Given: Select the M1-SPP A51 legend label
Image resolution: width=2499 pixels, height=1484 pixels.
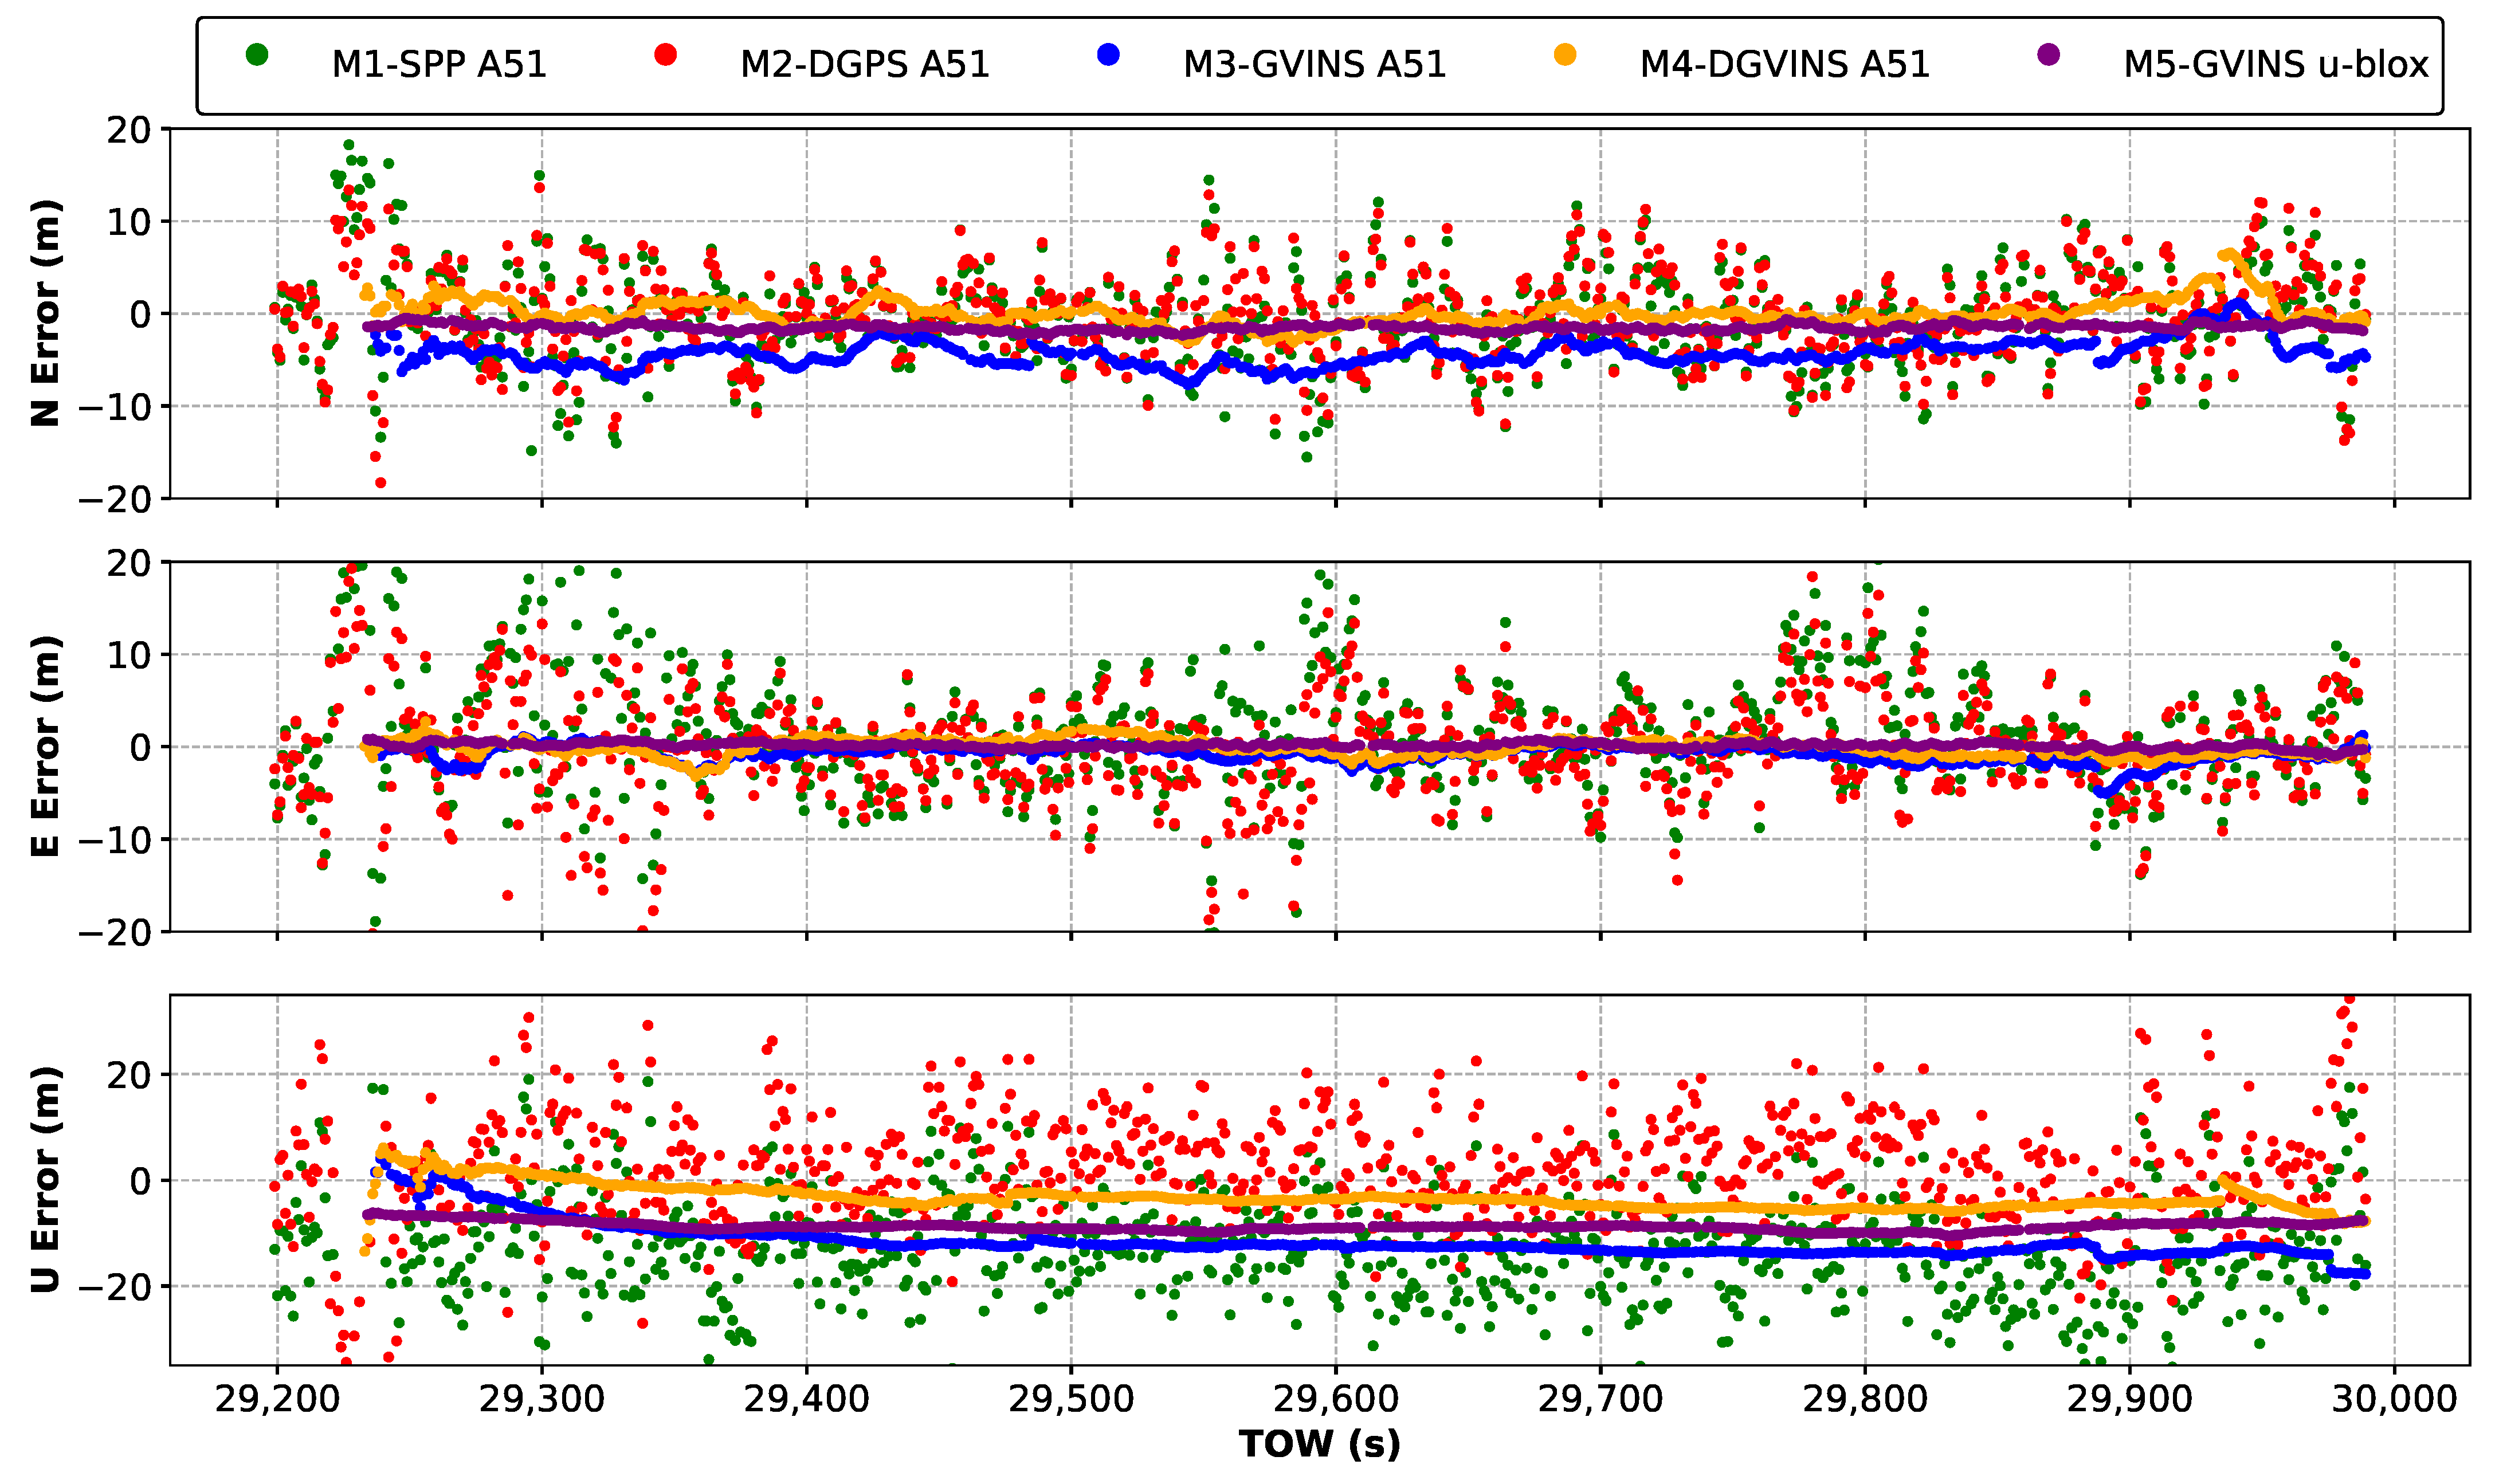Looking at the screenshot, I should (439, 65).
